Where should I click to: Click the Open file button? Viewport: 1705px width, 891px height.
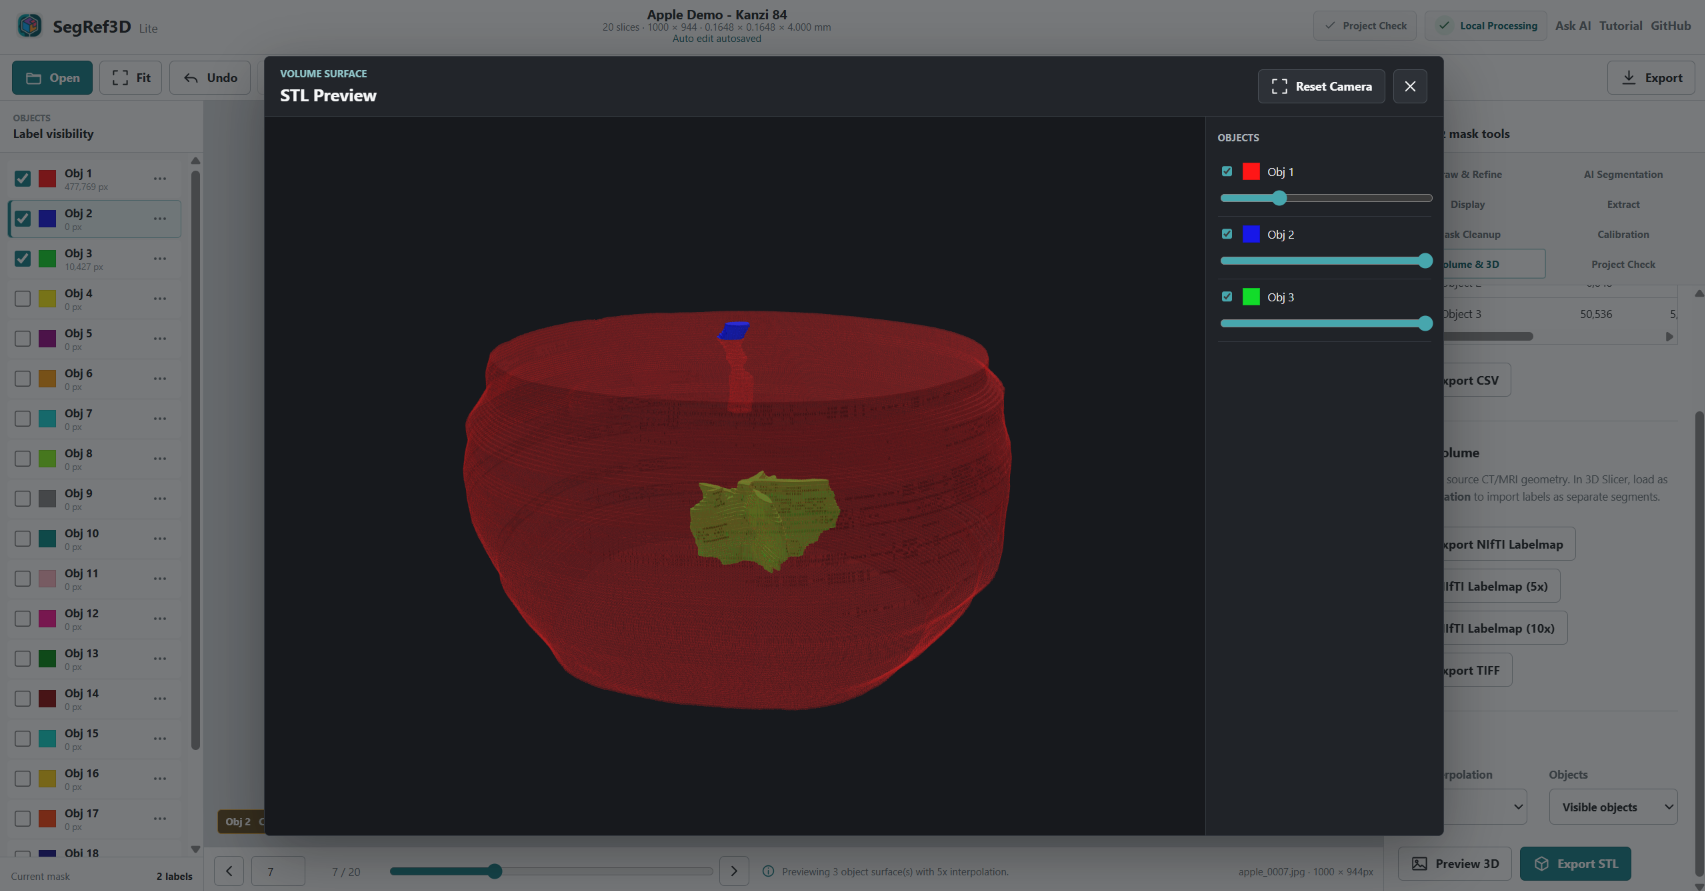click(x=52, y=78)
